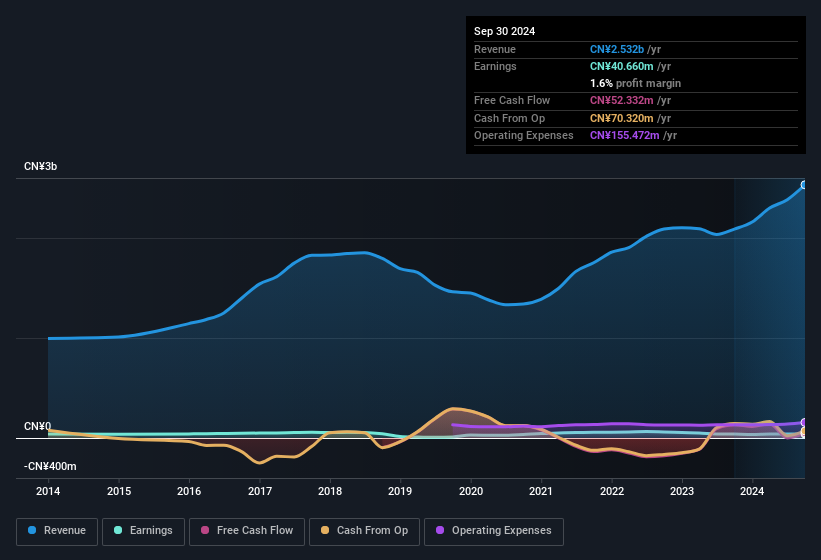Select the 2016 x-axis label
This screenshot has width=821, height=560.
189,491
